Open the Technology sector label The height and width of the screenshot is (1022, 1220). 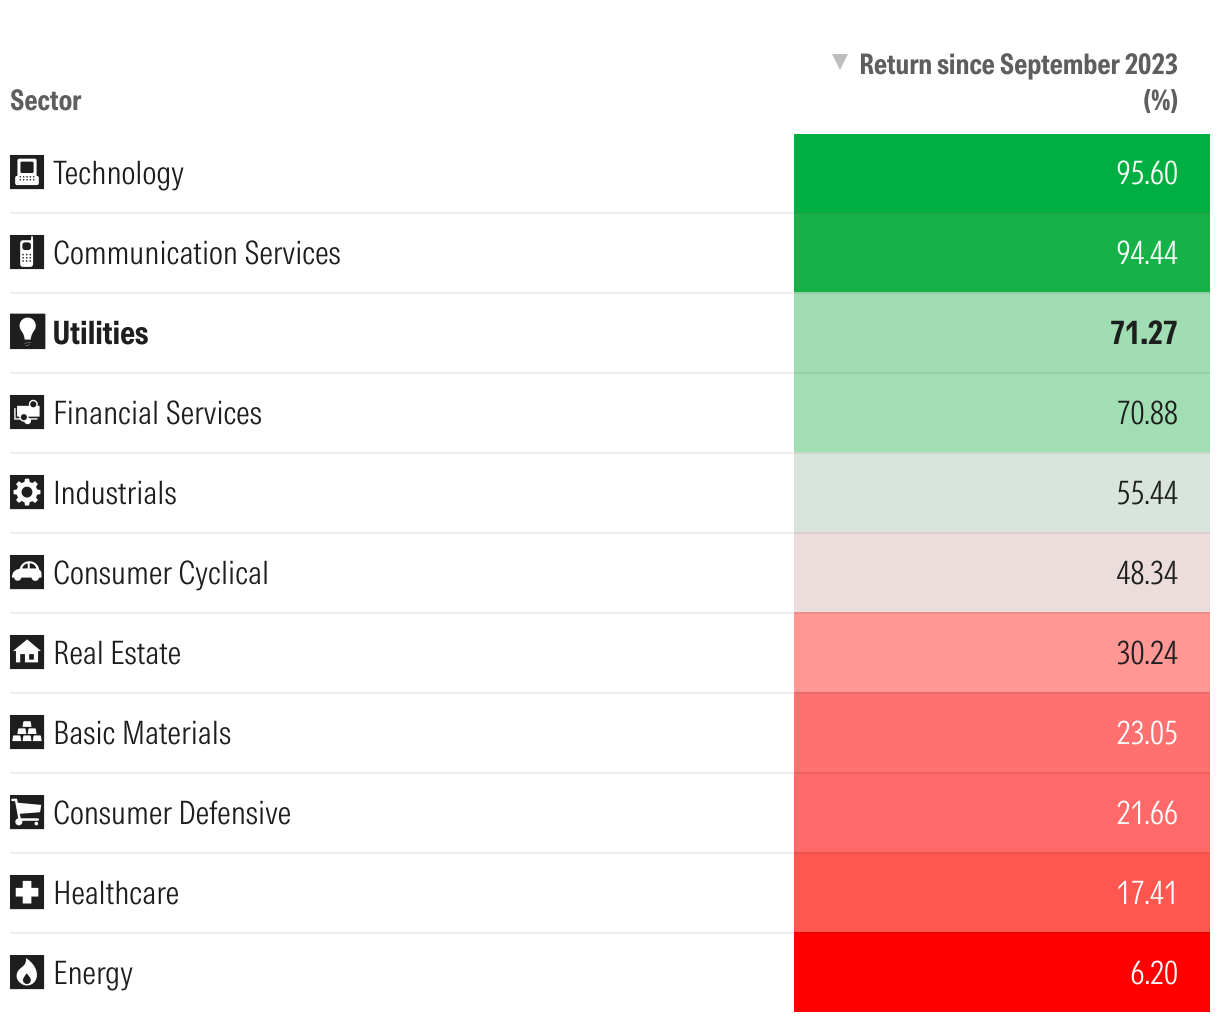[119, 173]
